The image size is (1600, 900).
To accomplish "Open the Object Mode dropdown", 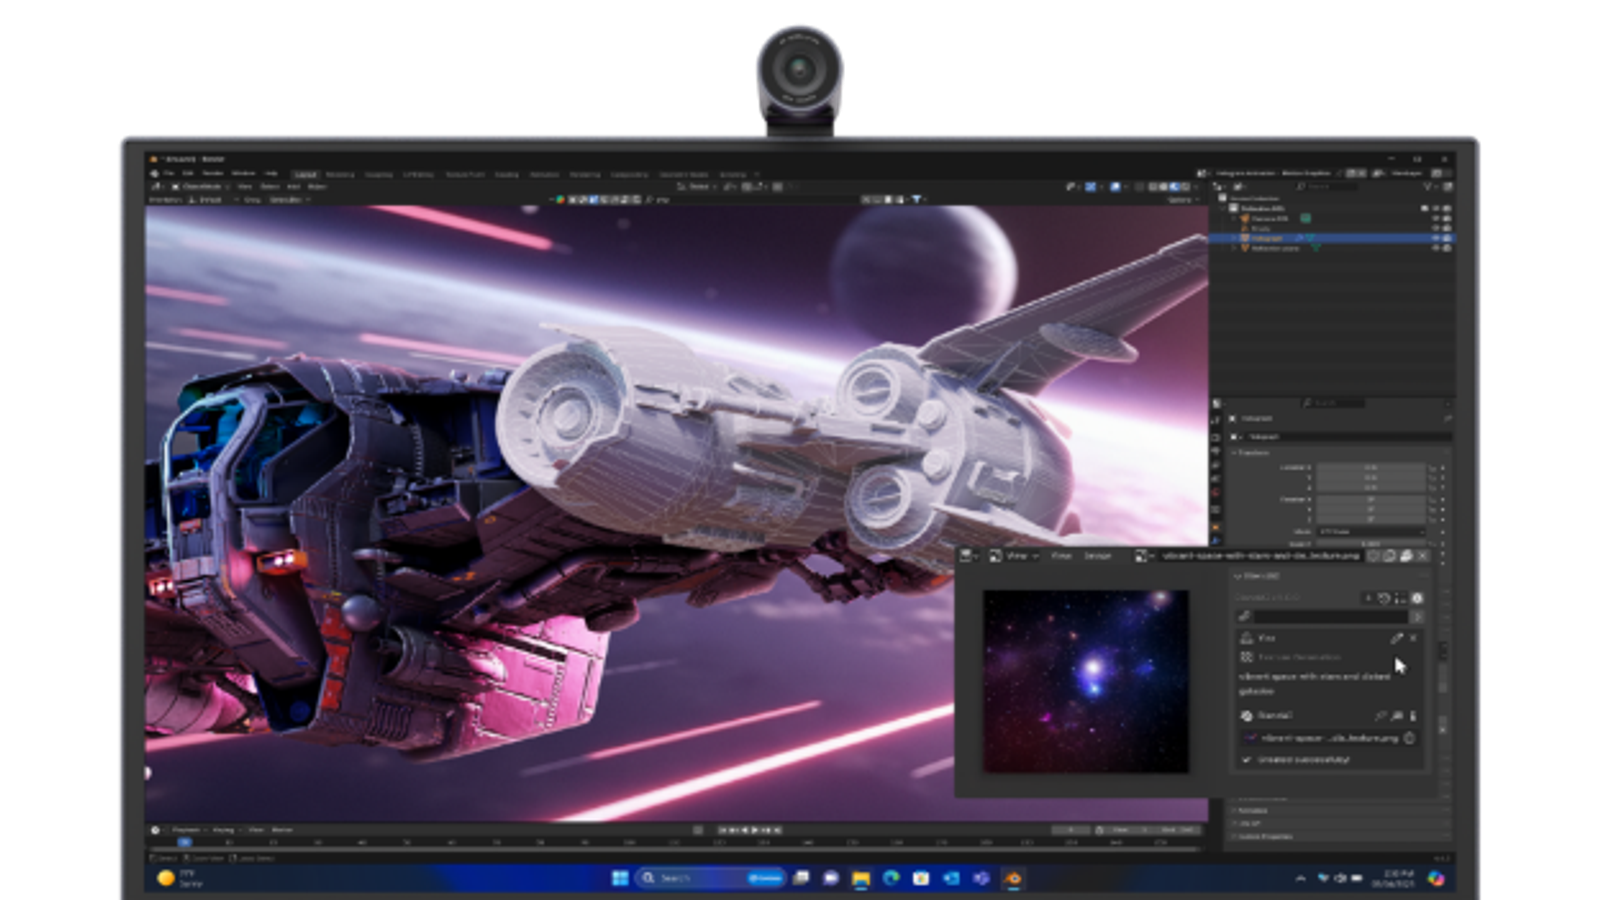I will 201,186.
